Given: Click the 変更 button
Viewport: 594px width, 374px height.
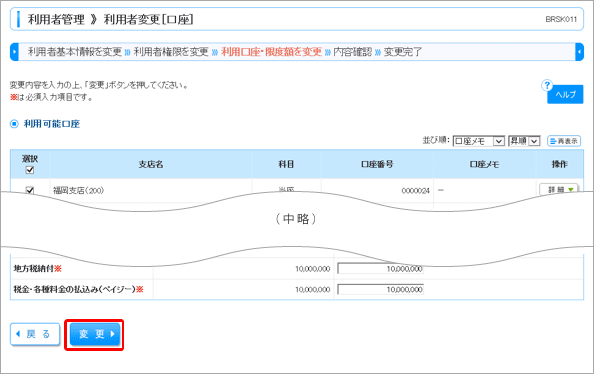Looking at the screenshot, I should point(95,334).
